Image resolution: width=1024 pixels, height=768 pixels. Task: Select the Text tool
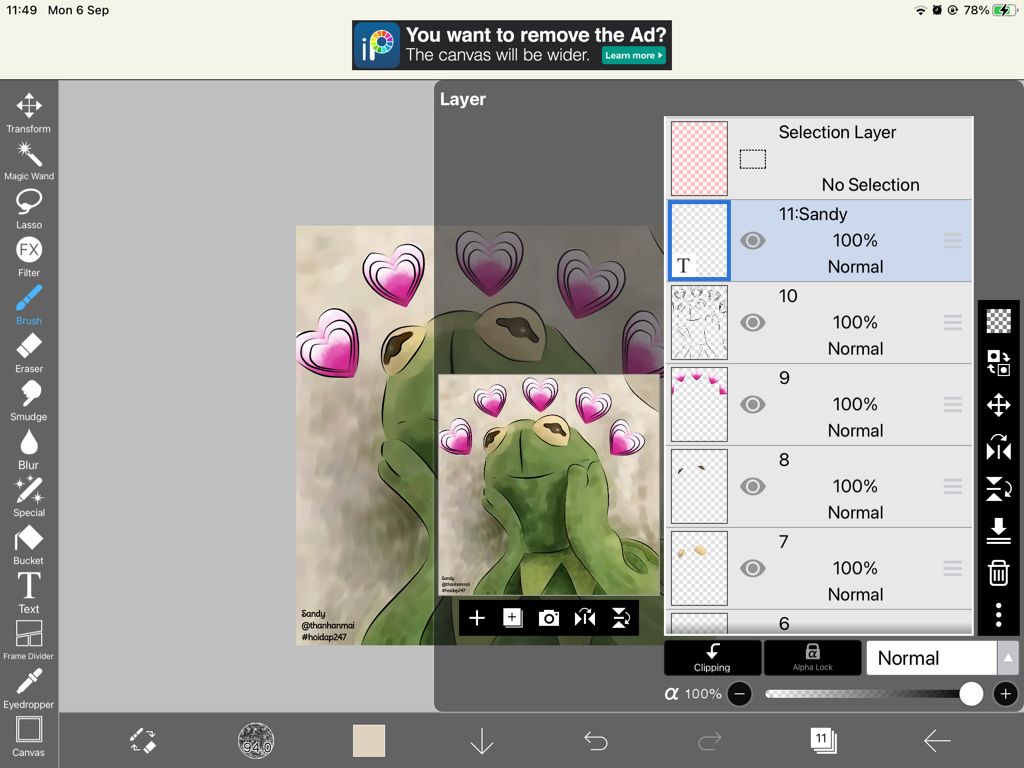(x=29, y=592)
